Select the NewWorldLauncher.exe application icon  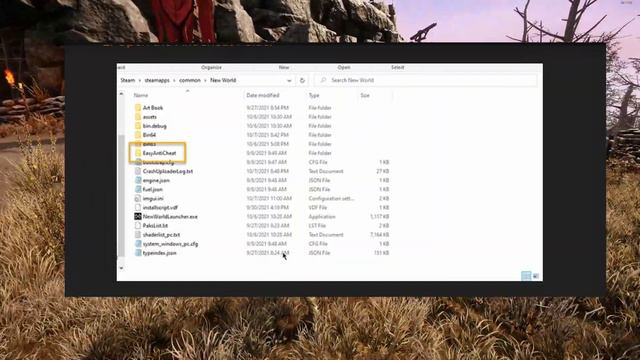(138, 216)
